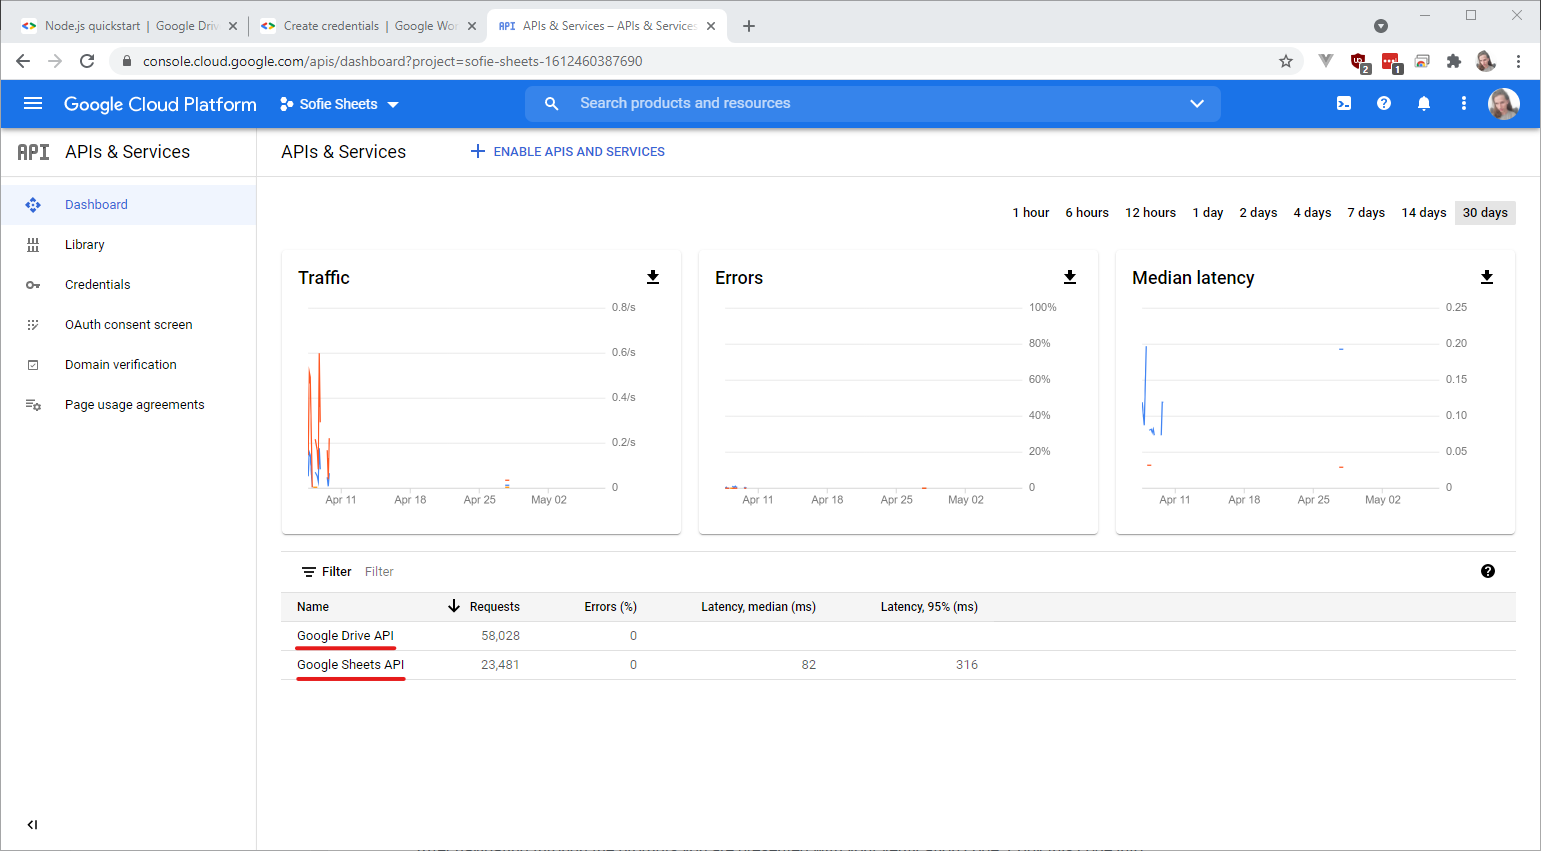This screenshot has width=1541, height=851.
Task: Reload the page in the browser
Action: 87,61
